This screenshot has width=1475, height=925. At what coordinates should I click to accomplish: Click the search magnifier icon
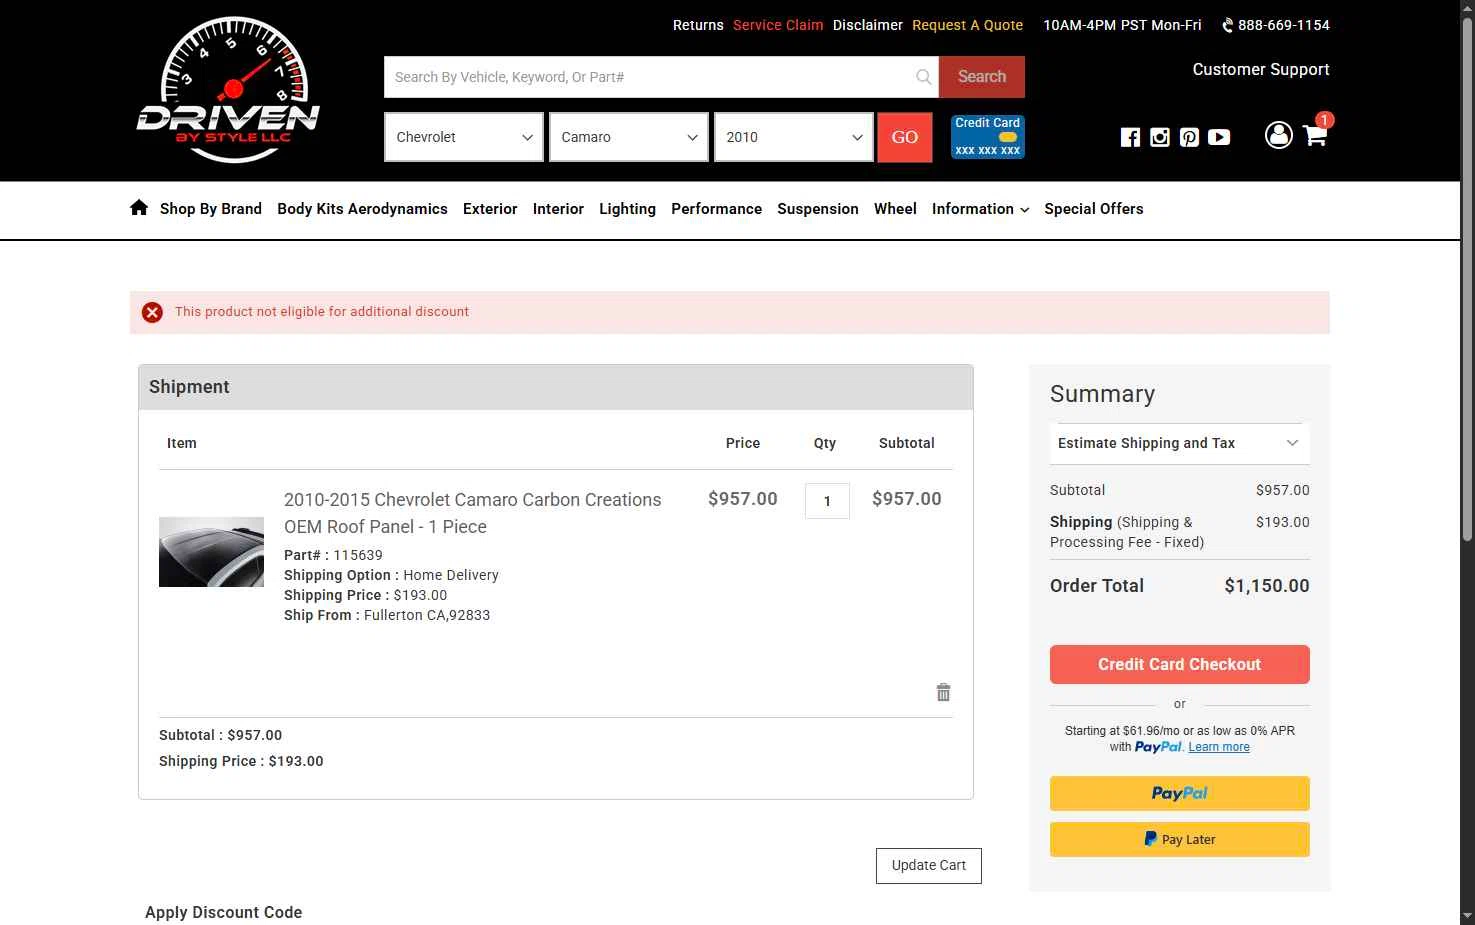[923, 77]
